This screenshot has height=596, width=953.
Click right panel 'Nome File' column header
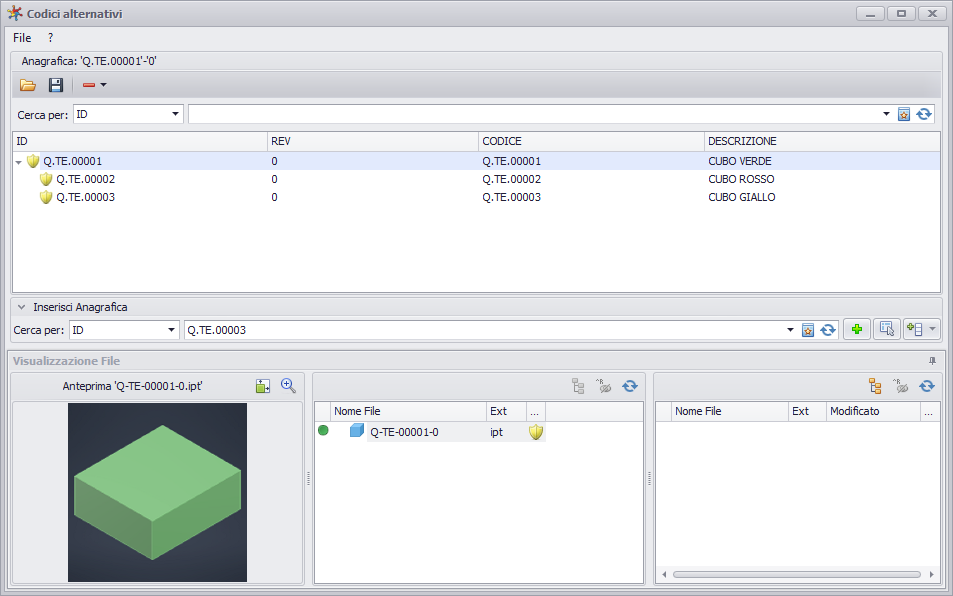click(x=730, y=411)
